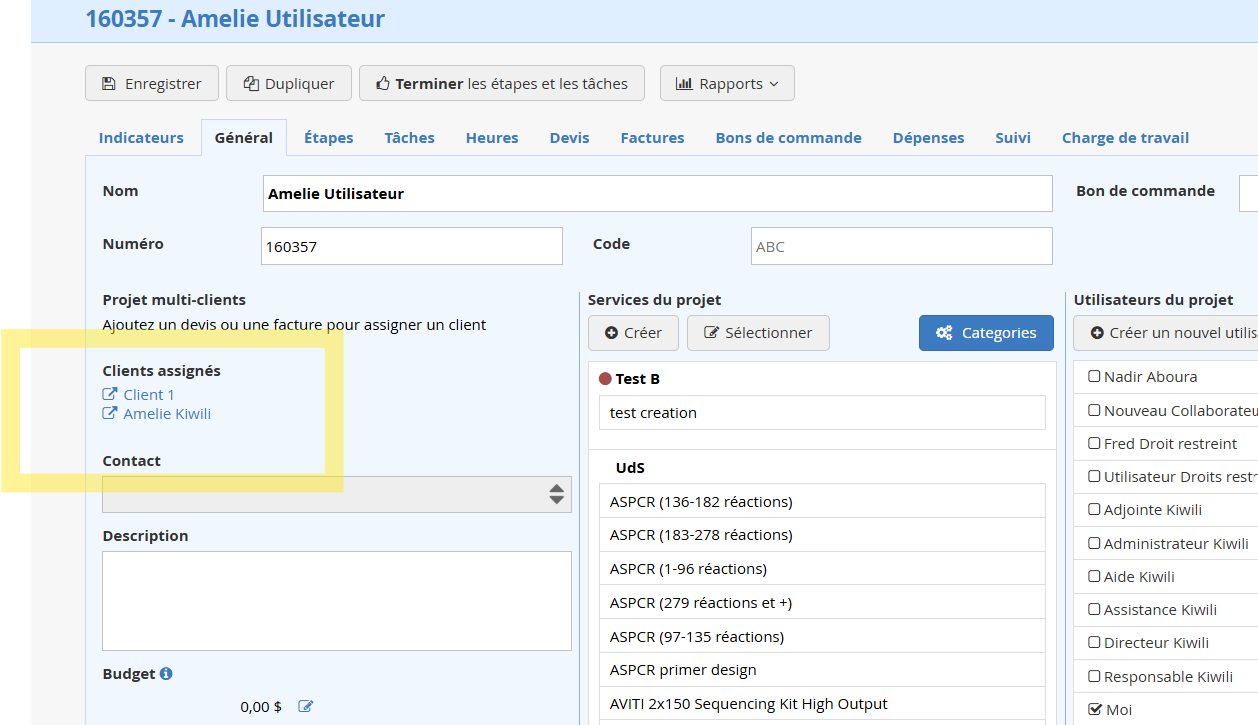Uncheck the Moi user checkbox

pyautogui.click(x=1094, y=709)
